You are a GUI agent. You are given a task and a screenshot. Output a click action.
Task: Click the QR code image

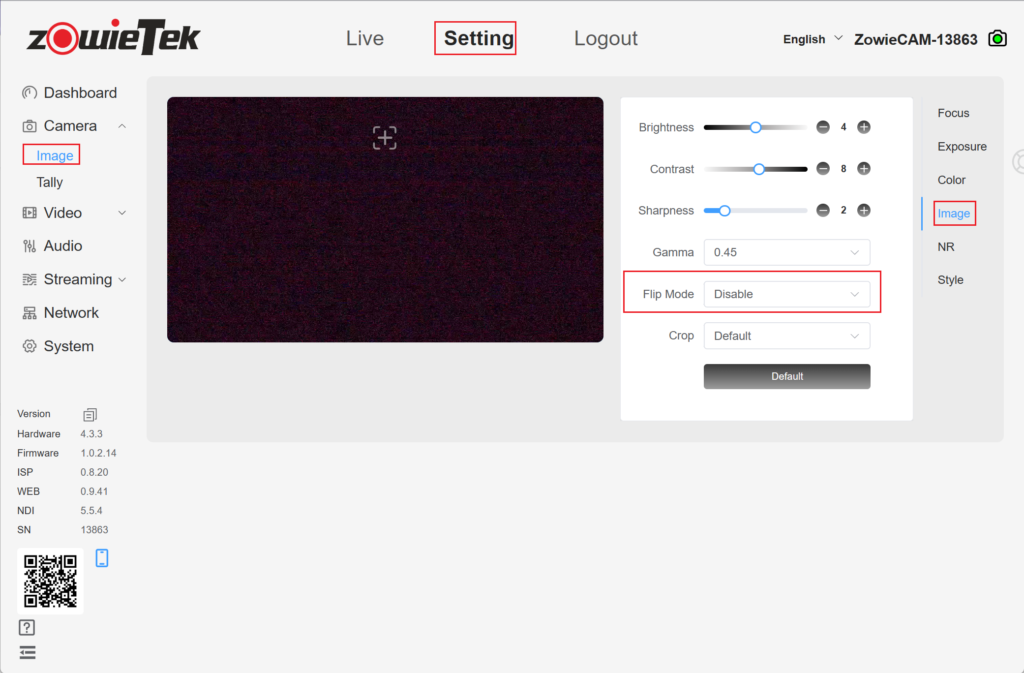(50, 581)
